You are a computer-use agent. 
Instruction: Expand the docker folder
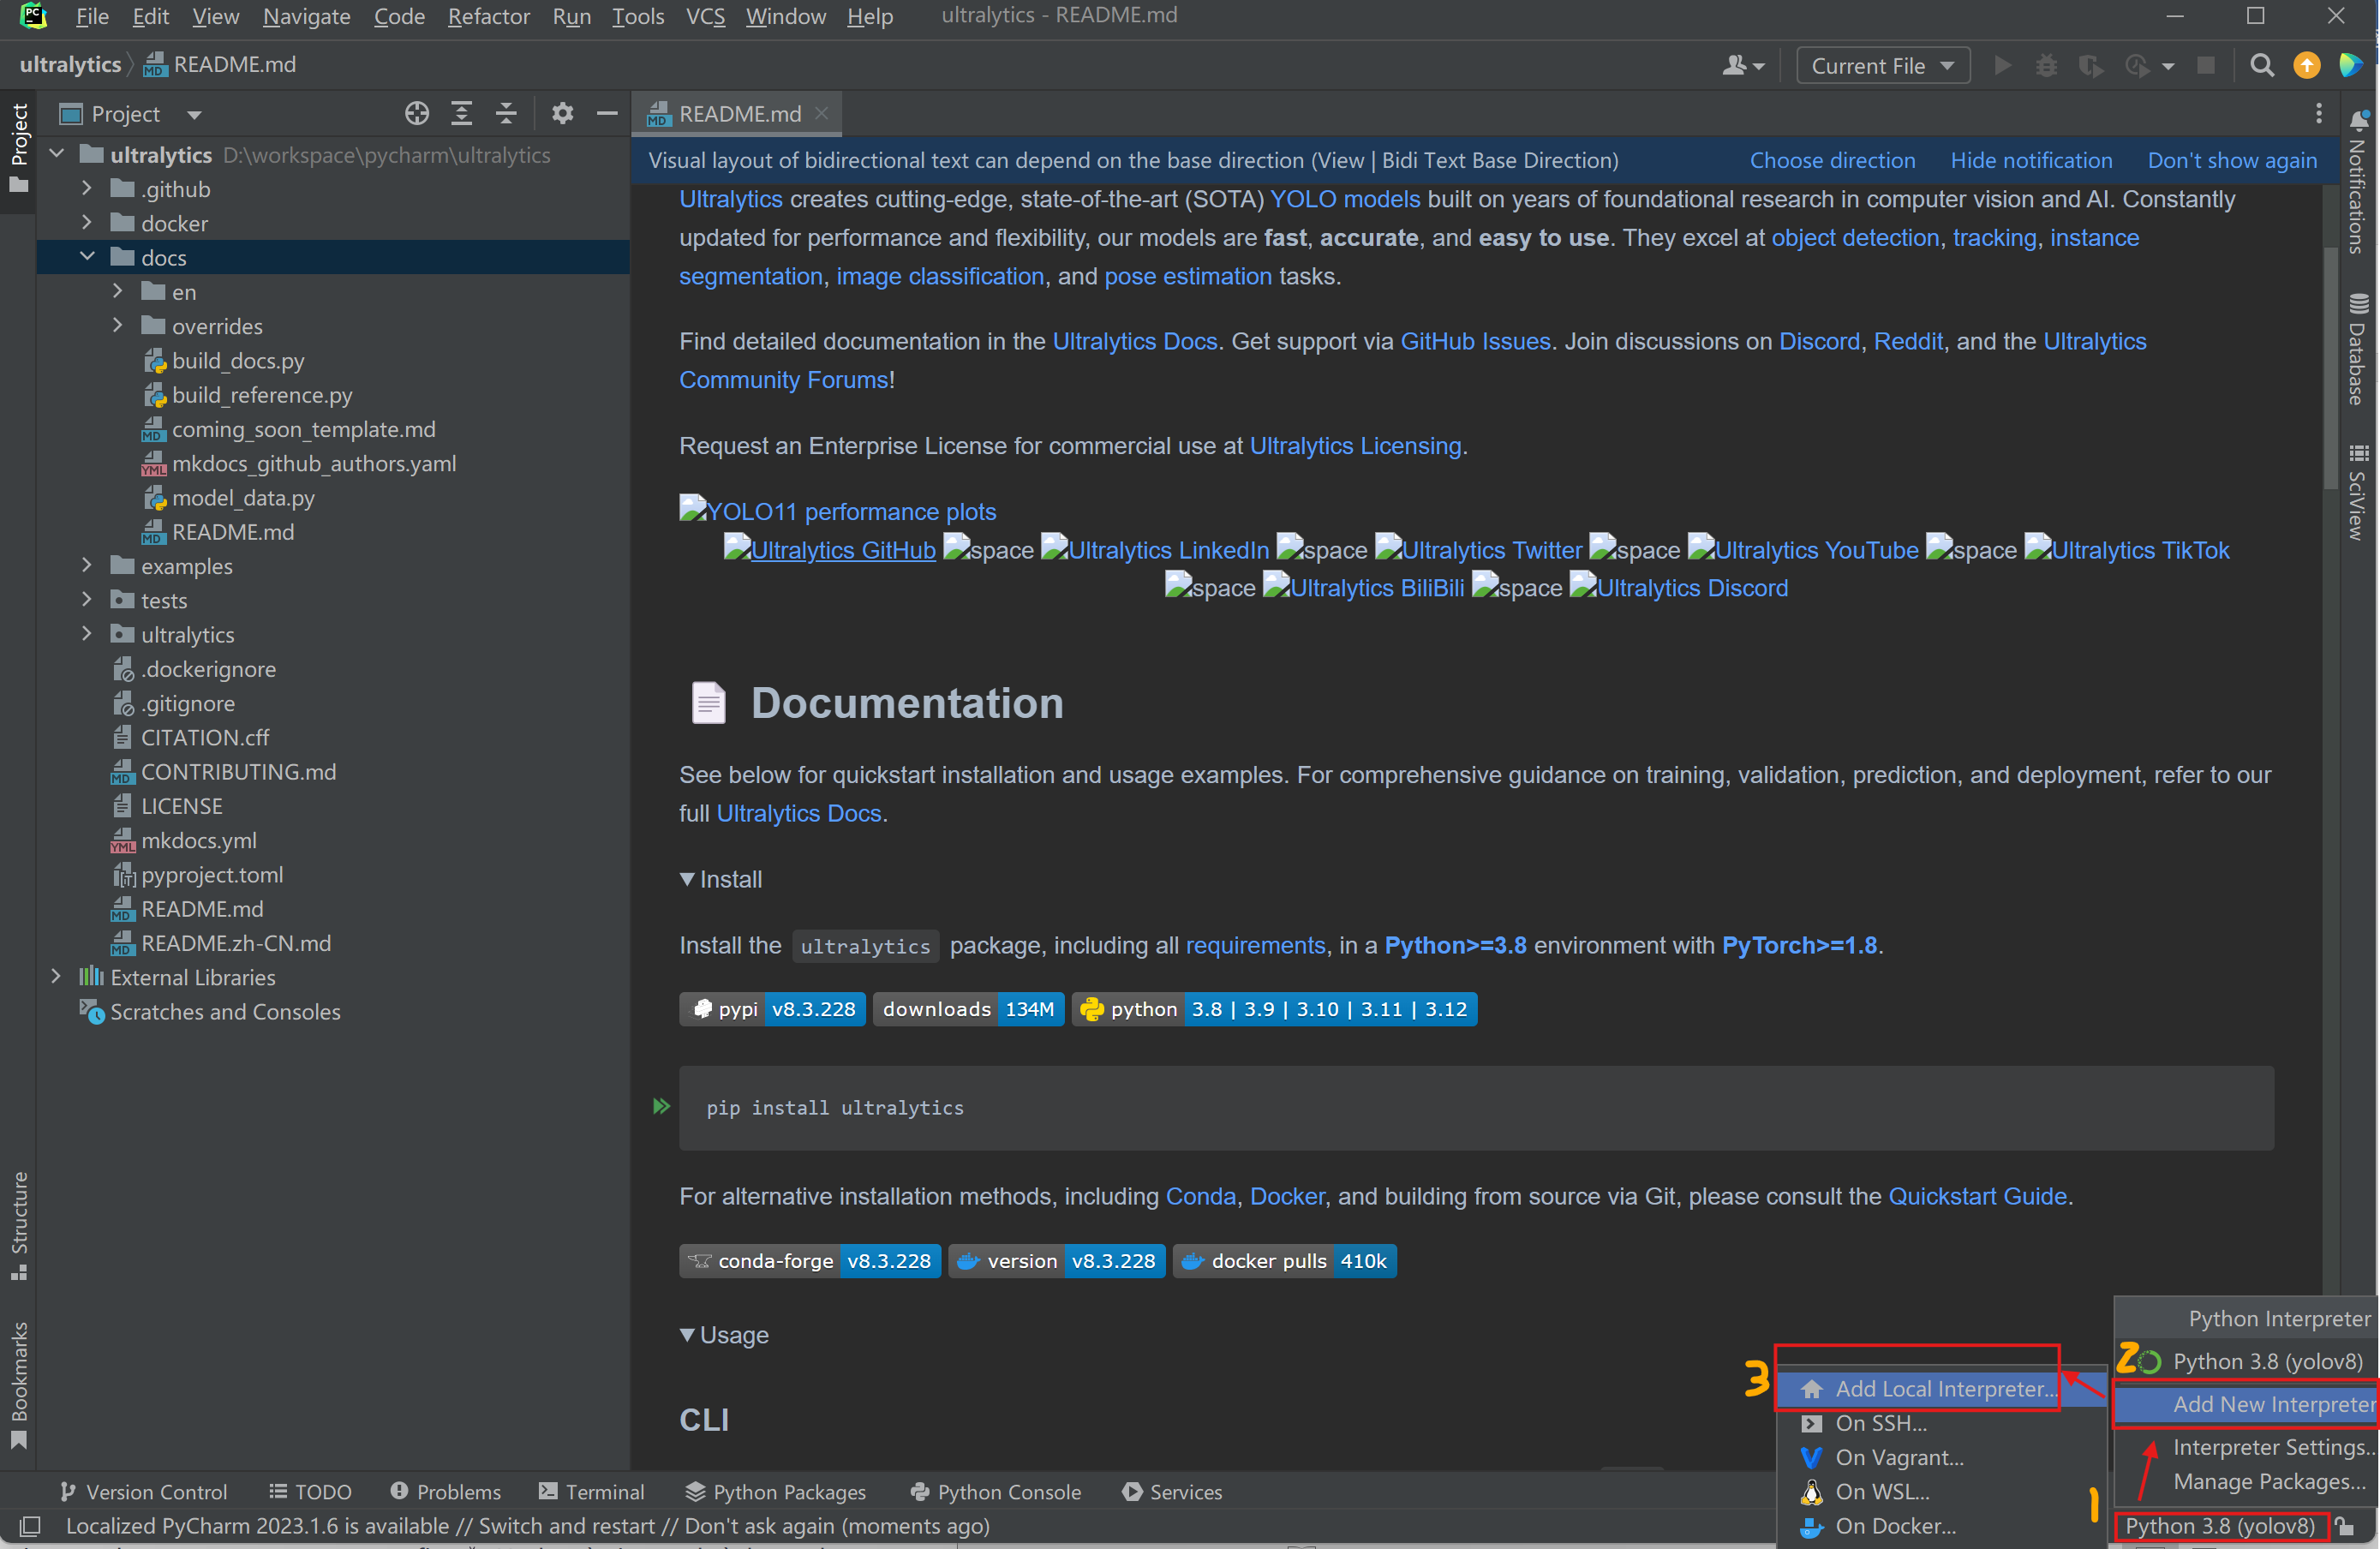pos(87,222)
